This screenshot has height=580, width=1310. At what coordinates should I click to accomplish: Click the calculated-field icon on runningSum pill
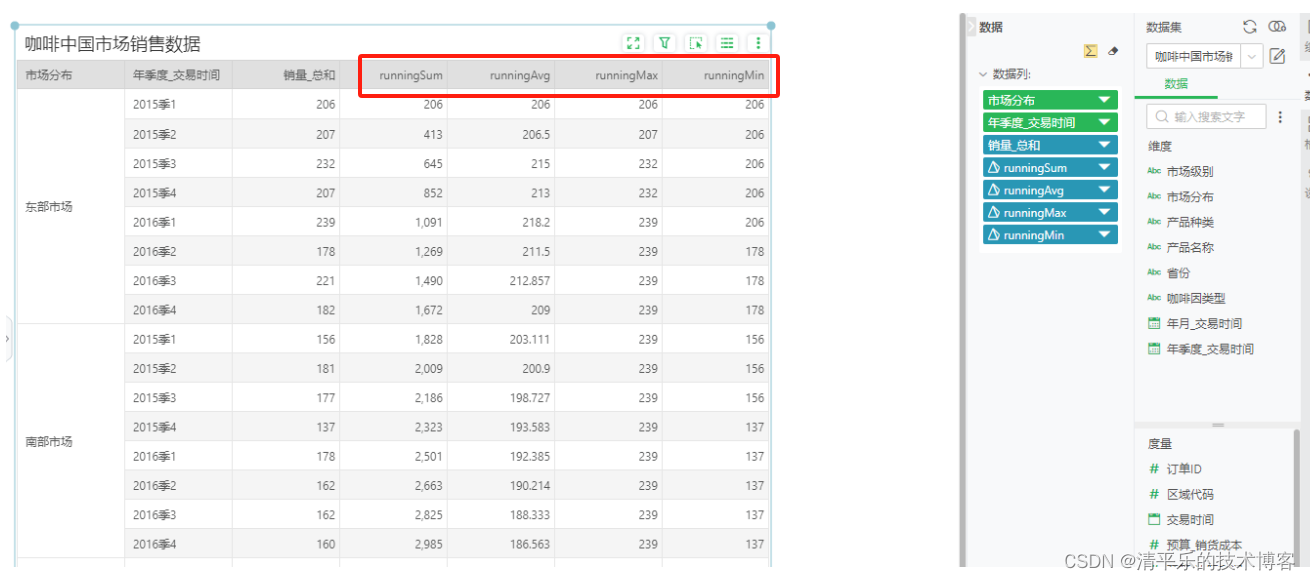coord(994,168)
